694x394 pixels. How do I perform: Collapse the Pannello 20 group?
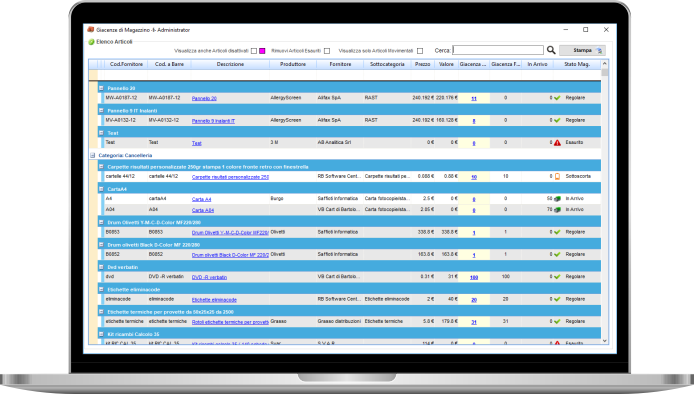101,88
